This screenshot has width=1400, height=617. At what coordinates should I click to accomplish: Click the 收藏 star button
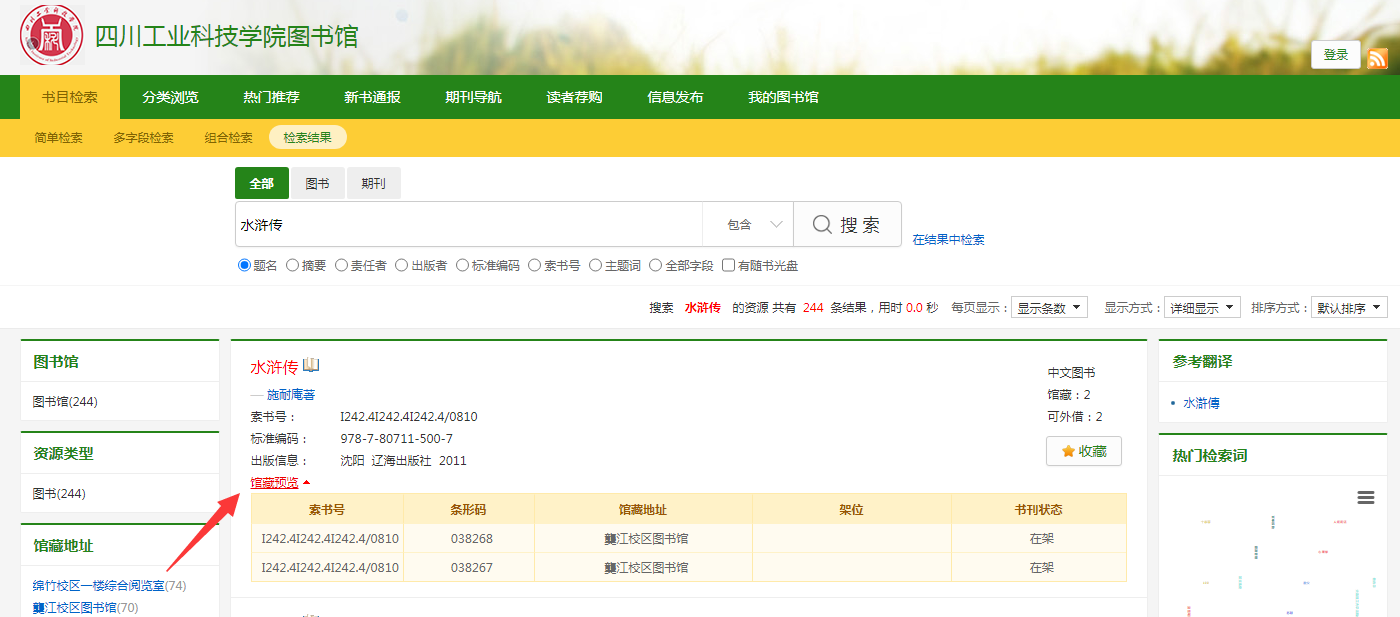pos(1083,451)
